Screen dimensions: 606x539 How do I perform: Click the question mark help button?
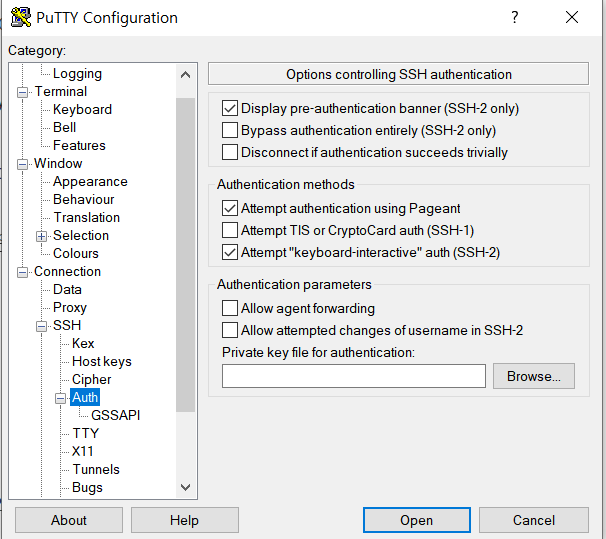coord(514,17)
